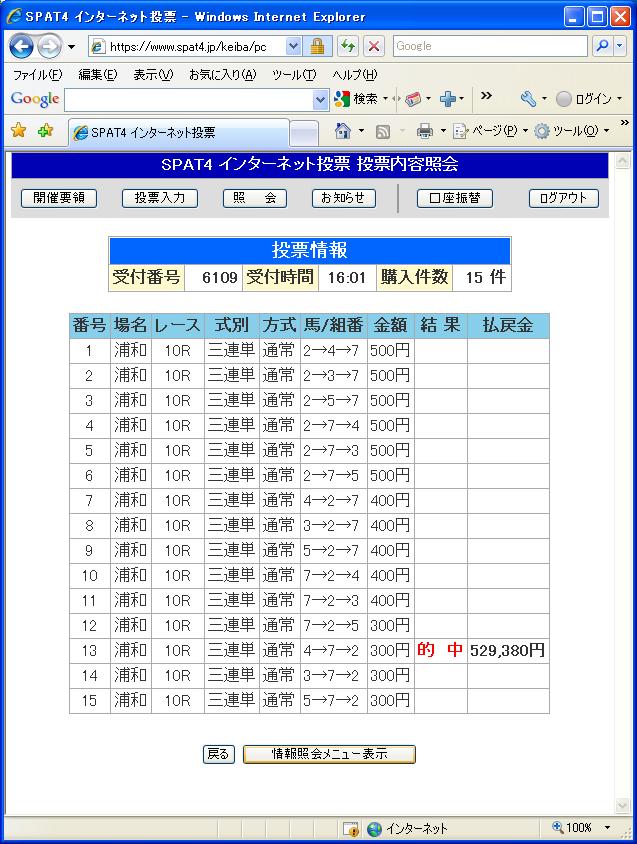637x844 pixels.
Task: Click the ログアウト button
Action: point(564,198)
